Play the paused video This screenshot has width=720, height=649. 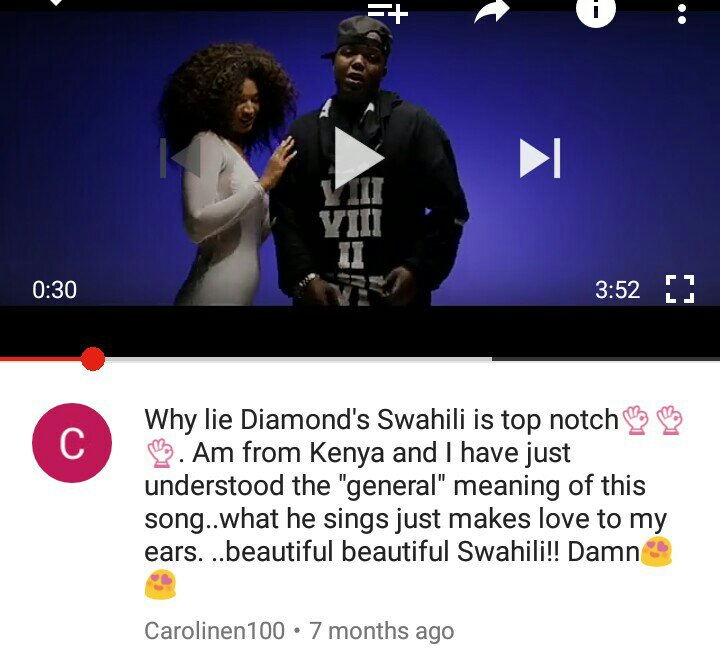(x=359, y=158)
